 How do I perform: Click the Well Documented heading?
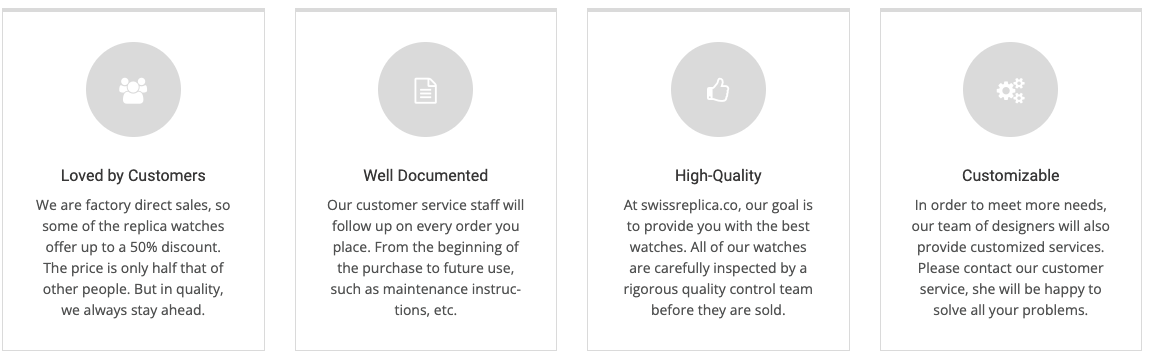pyautogui.click(x=425, y=175)
